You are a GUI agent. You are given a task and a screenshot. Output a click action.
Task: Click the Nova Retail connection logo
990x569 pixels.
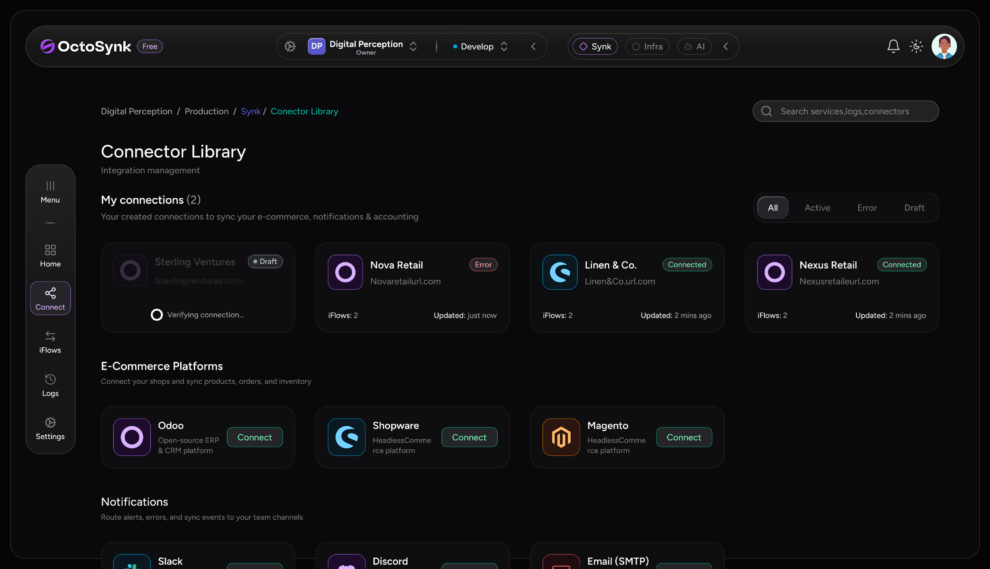[x=345, y=272]
